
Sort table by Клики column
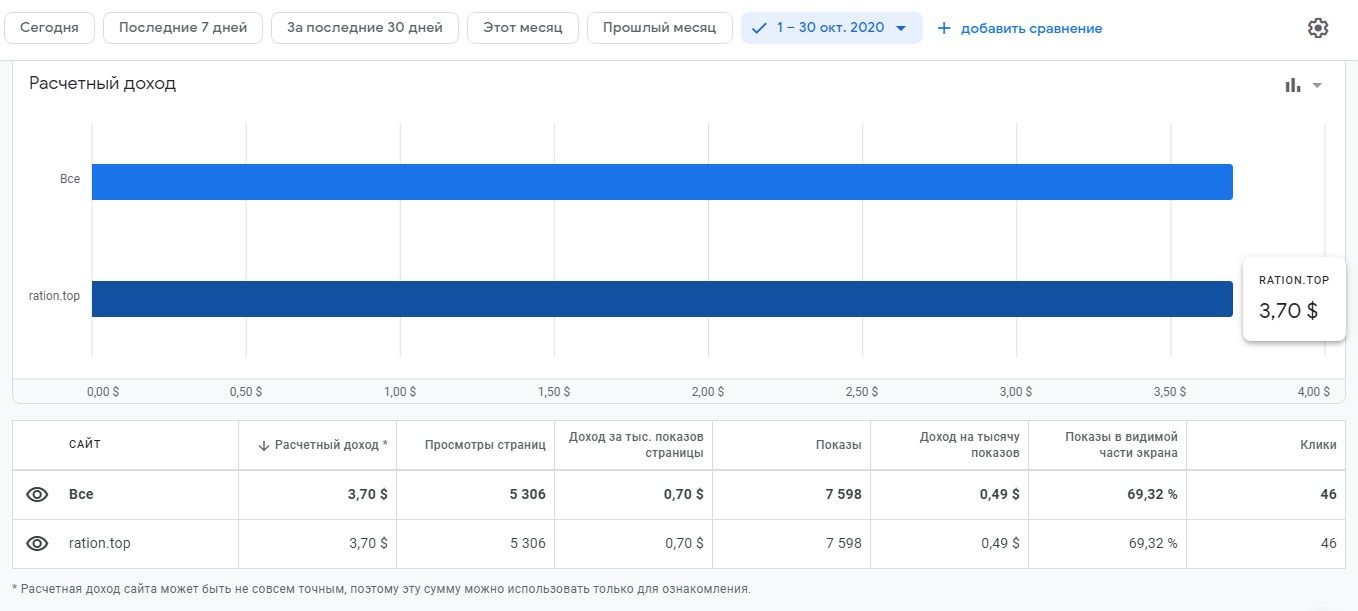pyautogui.click(x=1319, y=445)
